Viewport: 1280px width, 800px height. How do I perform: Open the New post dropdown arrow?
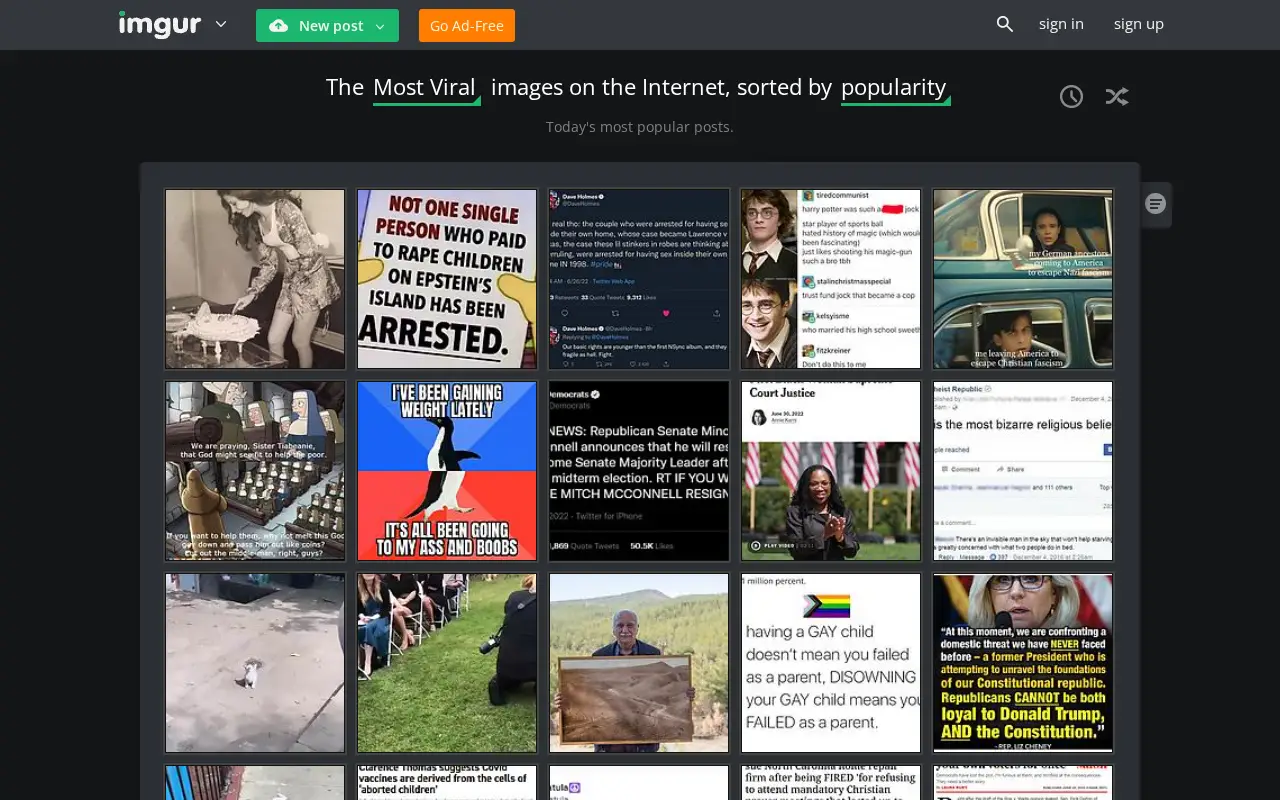tap(380, 26)
